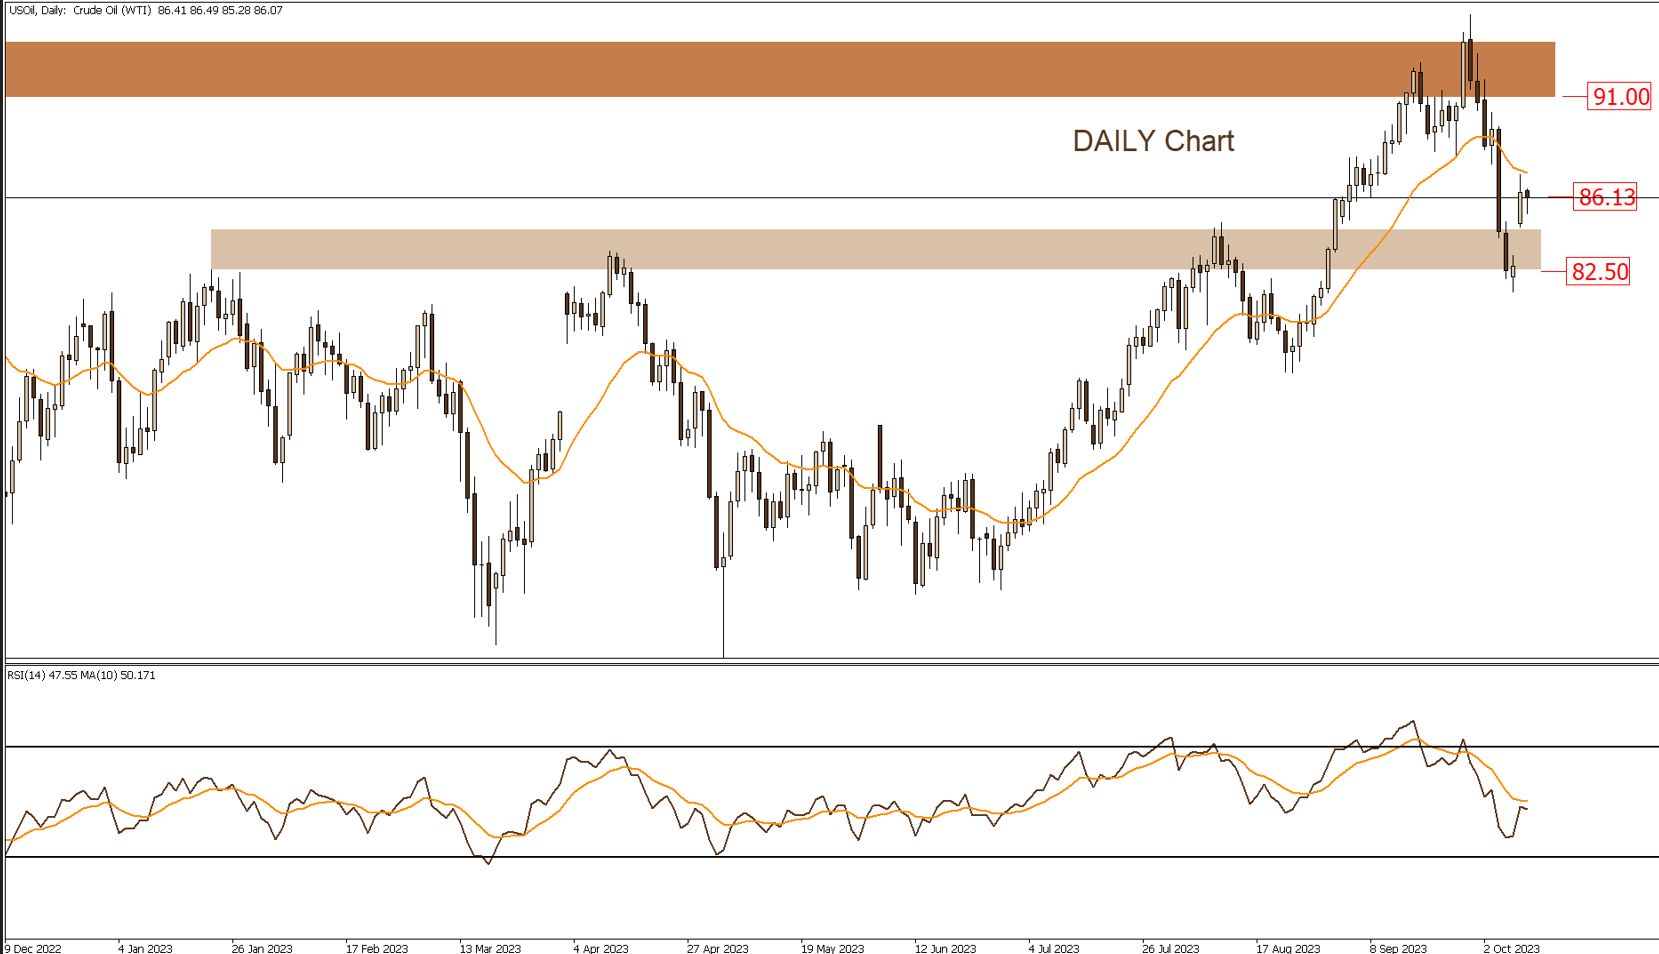Click the 9 Dec 2022 date label
The image size is (1659, 954).
coord(33,948)
